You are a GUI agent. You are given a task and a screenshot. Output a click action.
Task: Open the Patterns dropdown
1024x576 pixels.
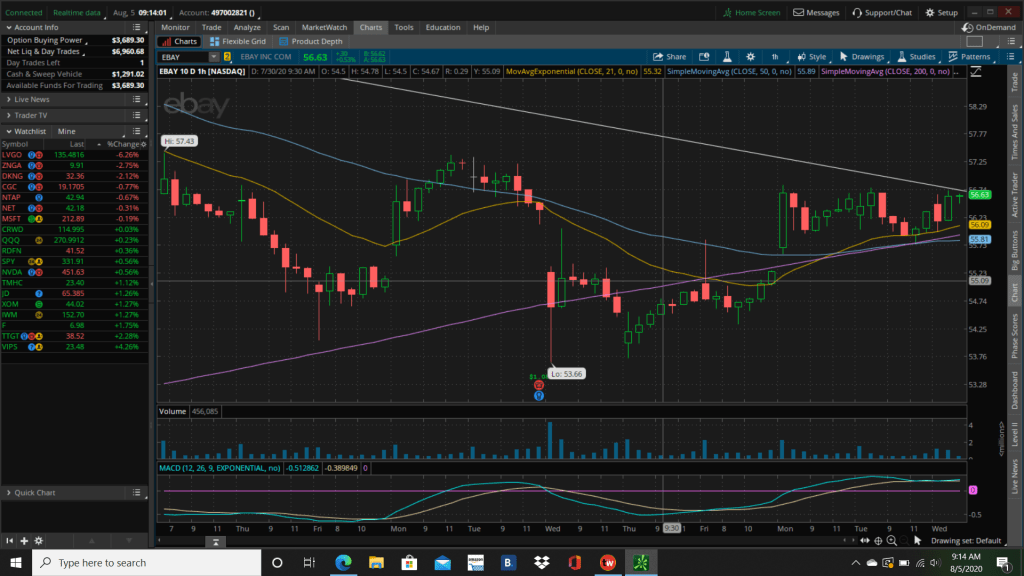pyautogui.click(x=968, y=57)
